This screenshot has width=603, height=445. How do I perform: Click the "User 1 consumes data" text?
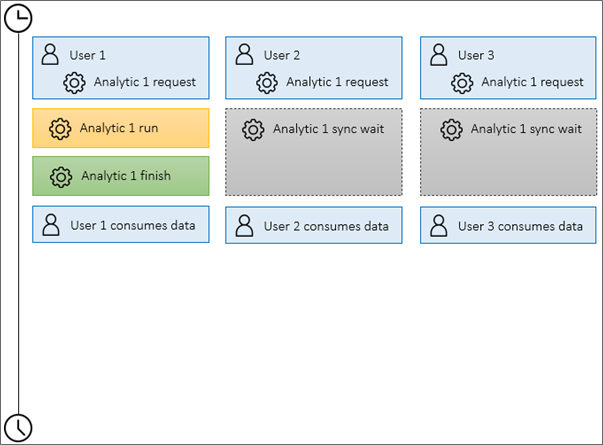point(132,226)
